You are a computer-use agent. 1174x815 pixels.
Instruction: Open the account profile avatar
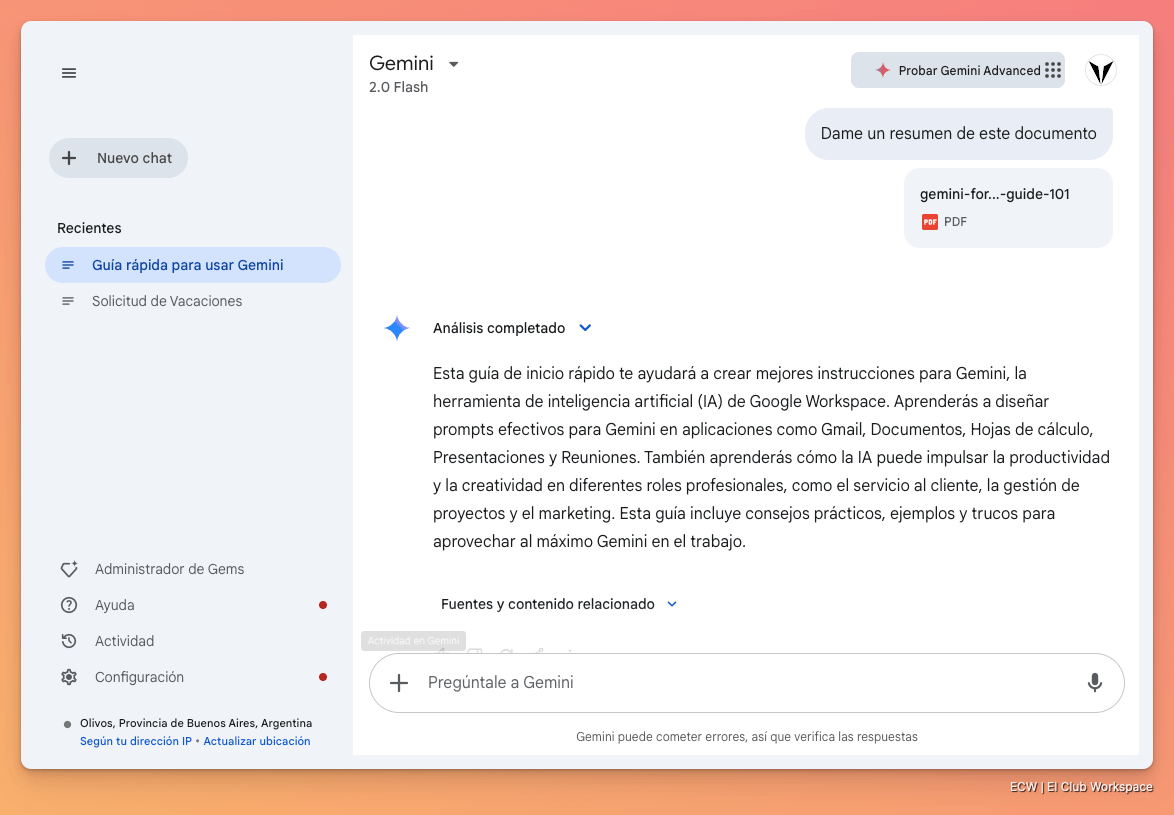[x=1101, y=70]
